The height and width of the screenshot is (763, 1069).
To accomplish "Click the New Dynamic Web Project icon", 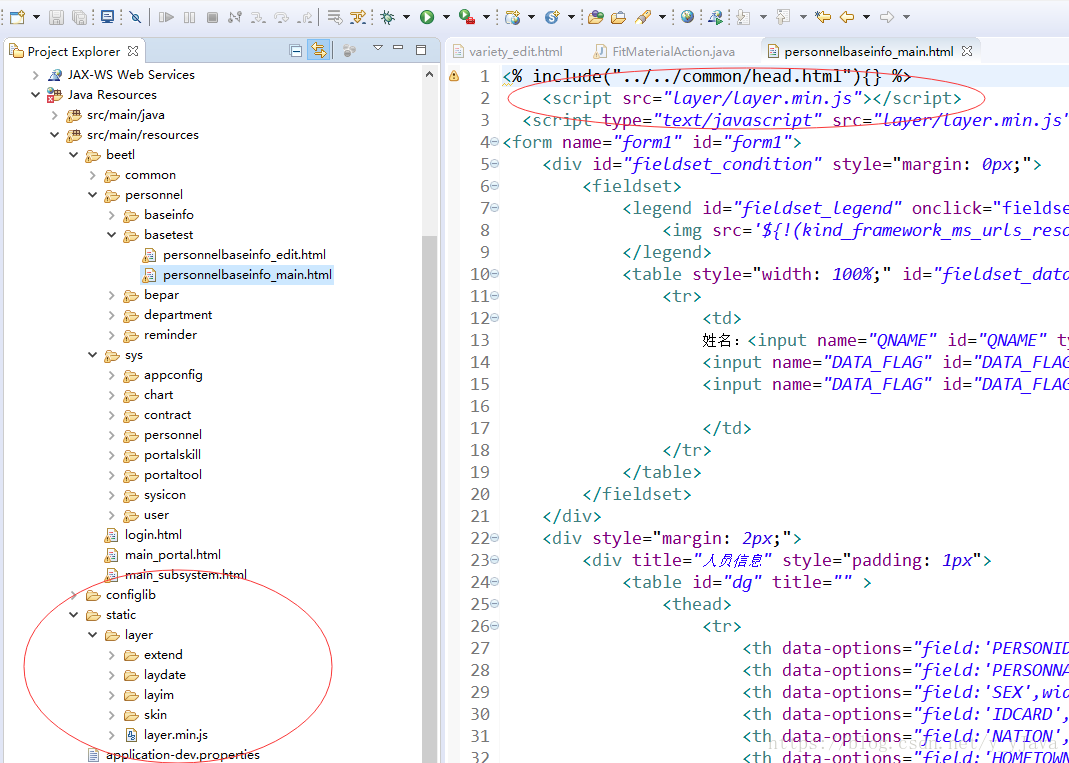I will tap(513, 16).
